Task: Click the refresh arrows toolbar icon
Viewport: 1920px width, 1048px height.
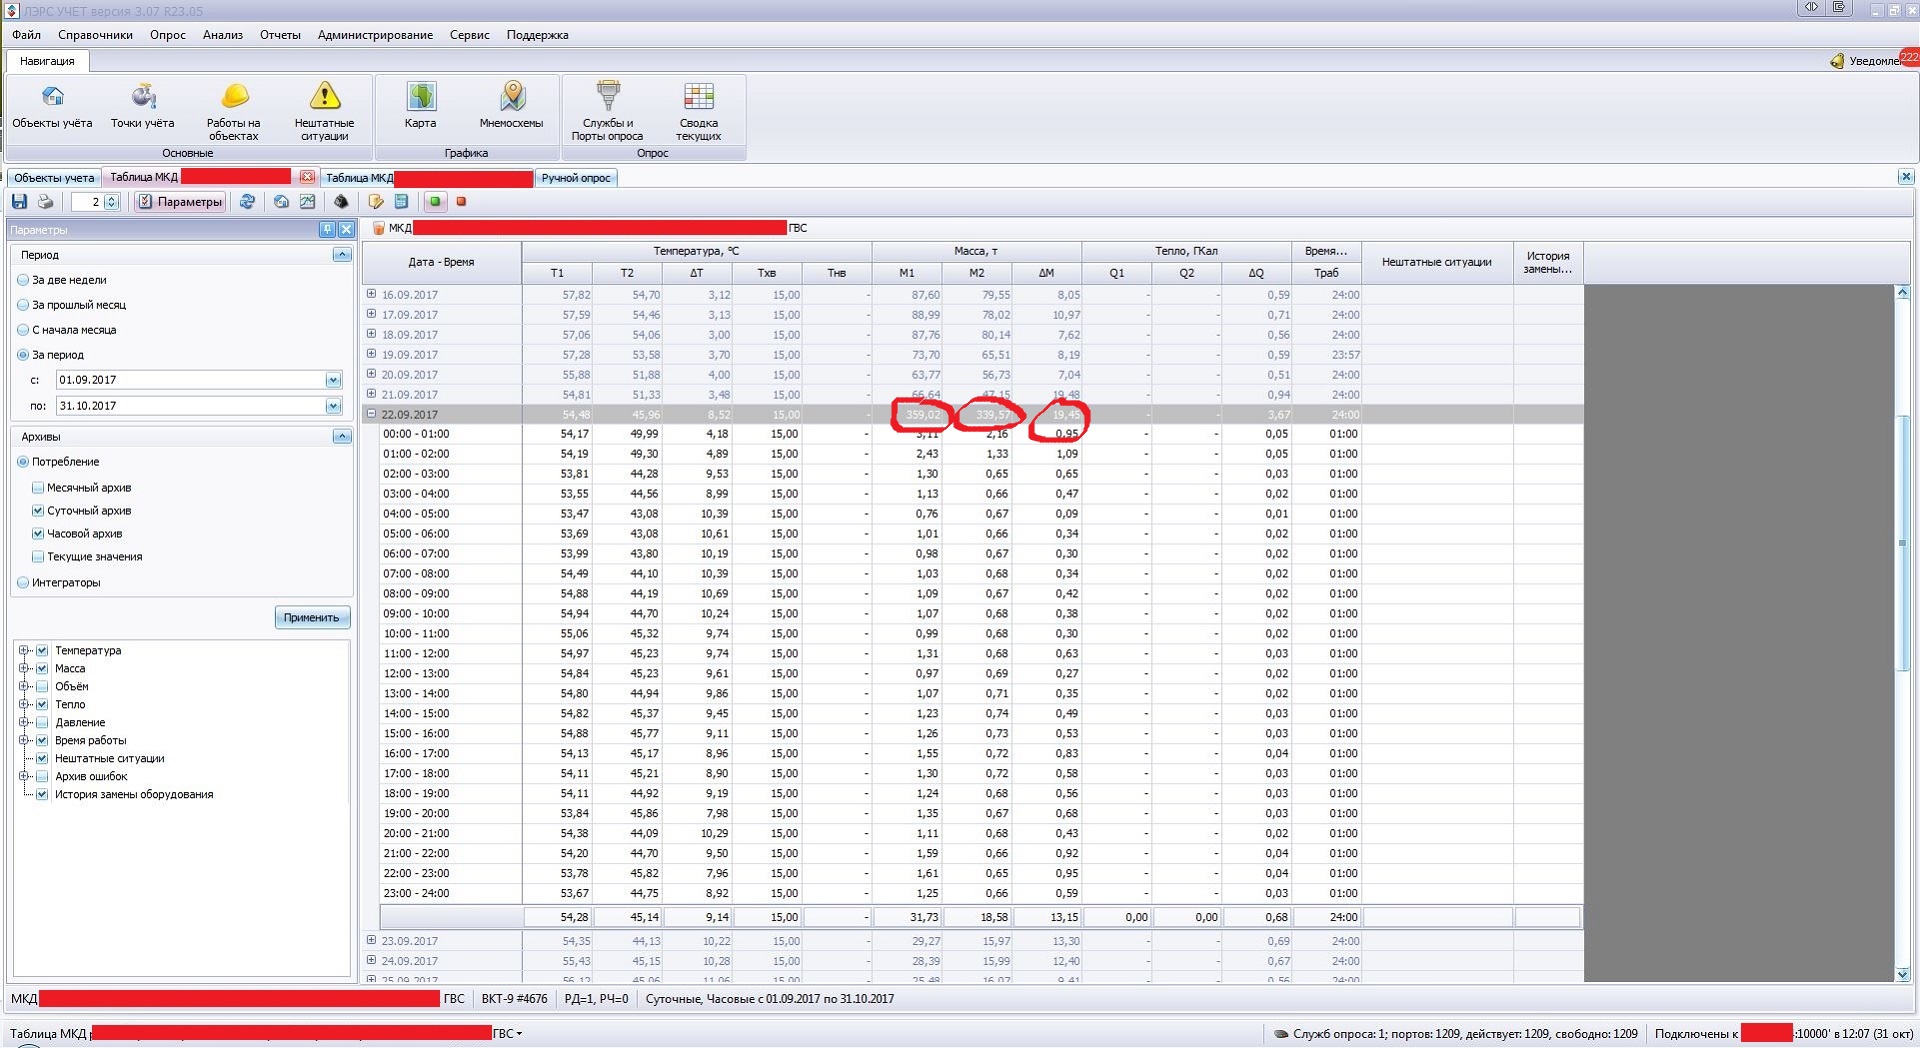Action: (247, 202)
